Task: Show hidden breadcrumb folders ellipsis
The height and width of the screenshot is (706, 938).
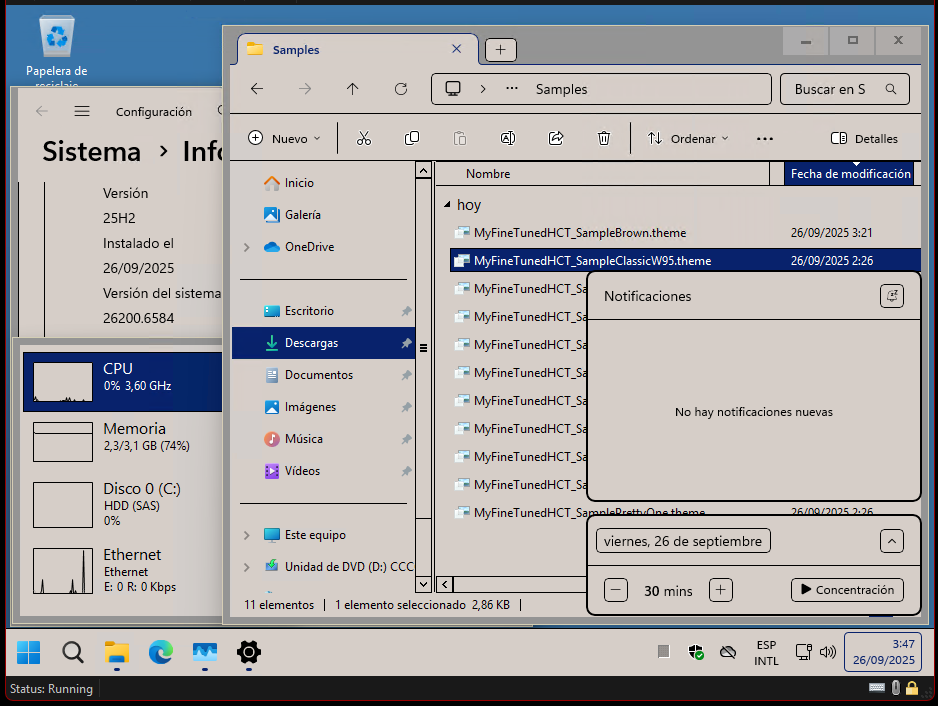Action: pos(511,89)
